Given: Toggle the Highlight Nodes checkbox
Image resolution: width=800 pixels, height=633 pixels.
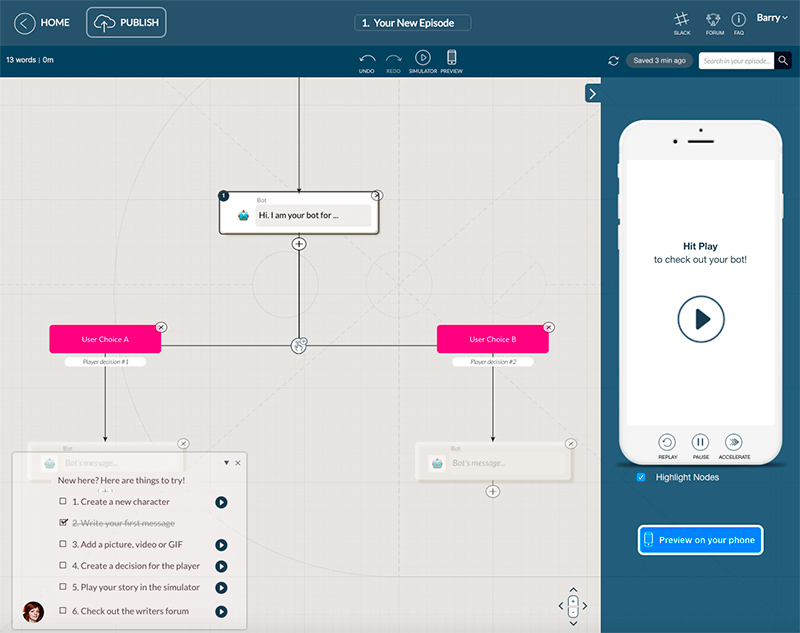Looking at the screenshot, I should (x=642, y=478).
